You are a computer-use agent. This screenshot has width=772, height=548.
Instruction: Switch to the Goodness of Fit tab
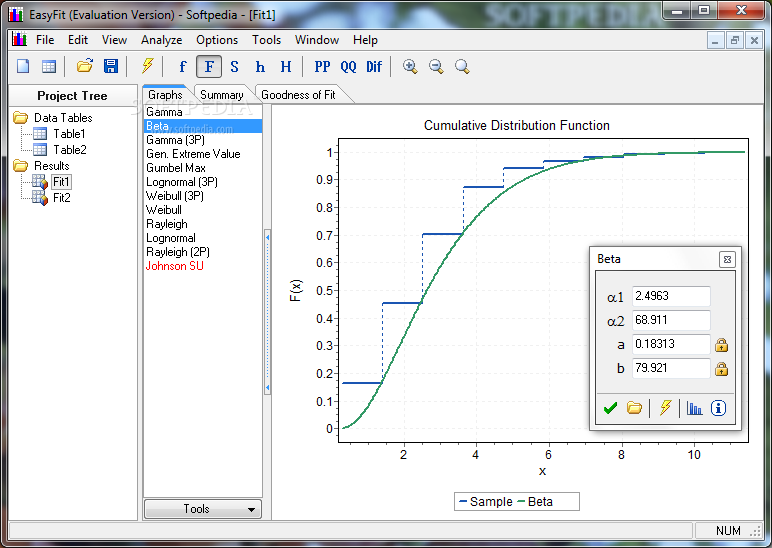298,95
